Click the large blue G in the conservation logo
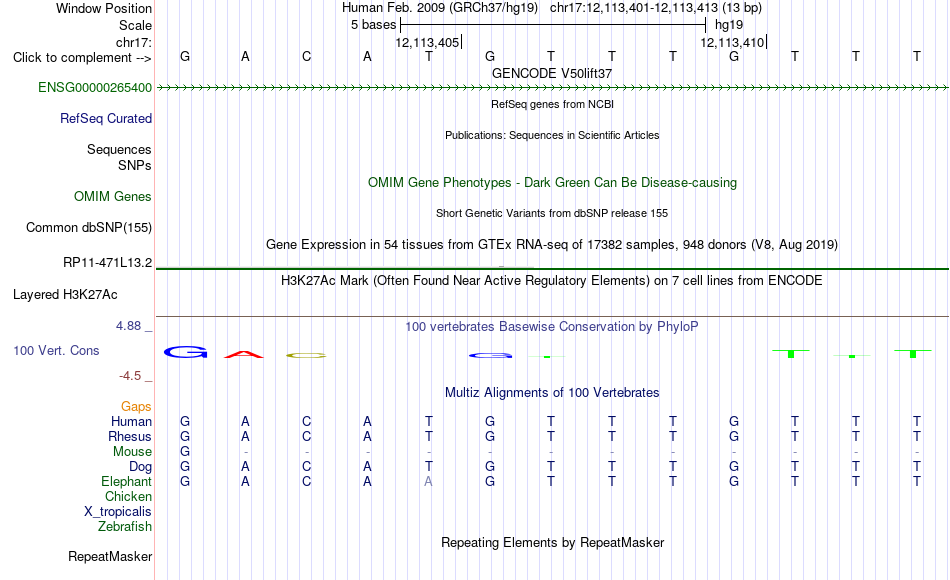Image resolution: width=950 pixels, height=580 pixels. pyautogui.click(x=185, y=352)
